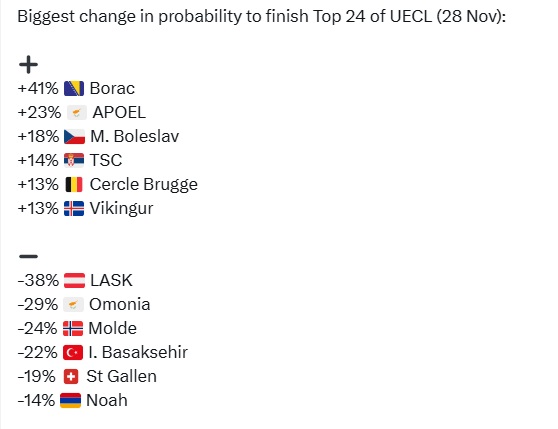This screenshot has width=558, height=429.
Task: Click the Icelandic flag next to Vikingur
Action: (74, 208)
